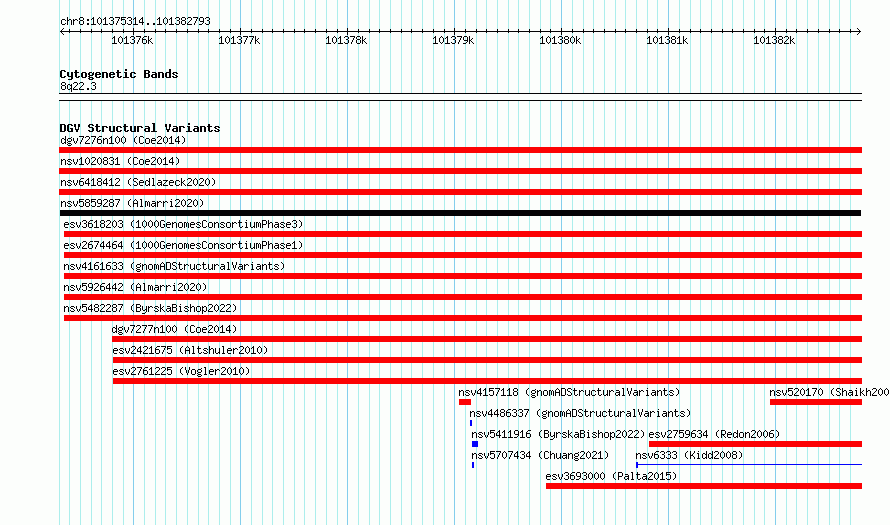Click the 101378k ruler tick label
This screenshot has width=890, height=525.
point(346,40)
